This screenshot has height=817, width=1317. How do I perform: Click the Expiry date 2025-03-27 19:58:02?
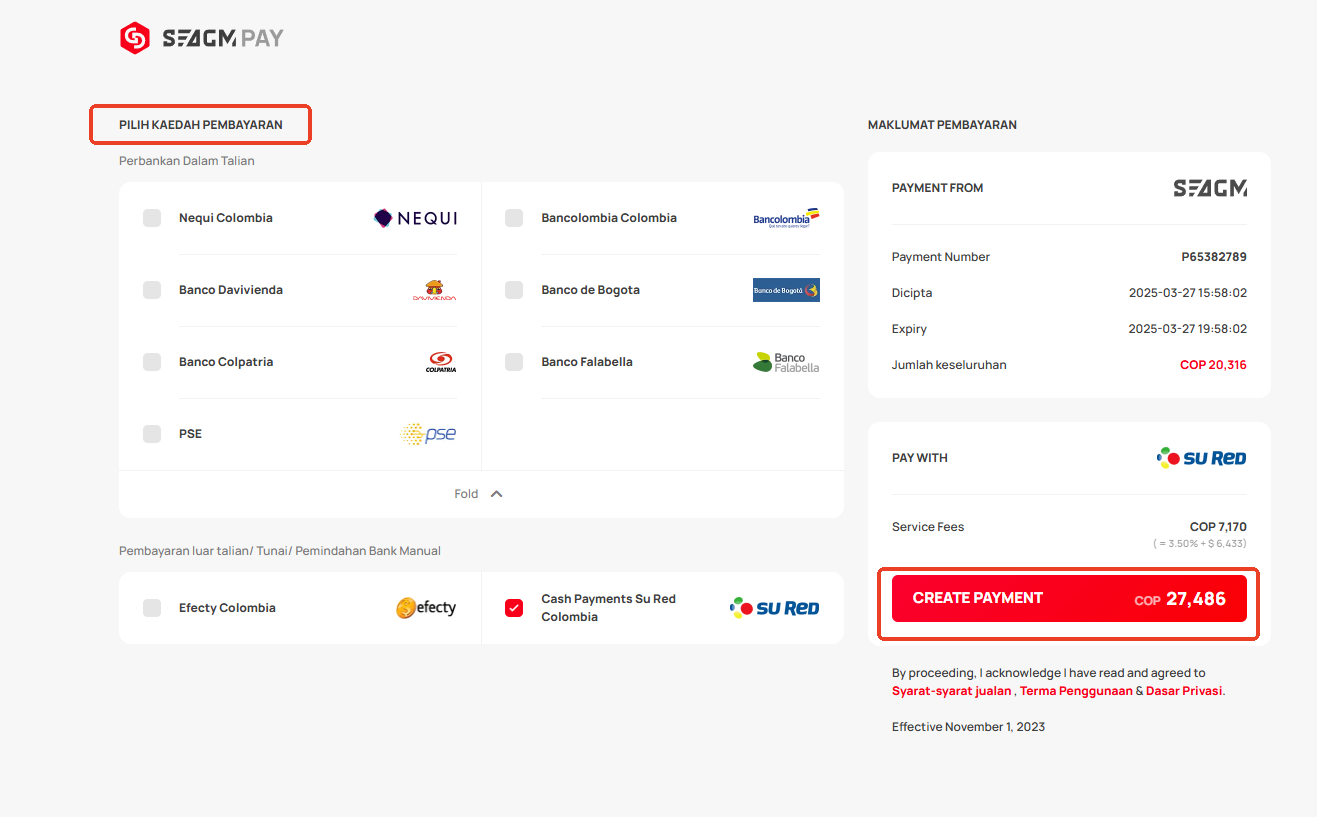[1188, 329]
